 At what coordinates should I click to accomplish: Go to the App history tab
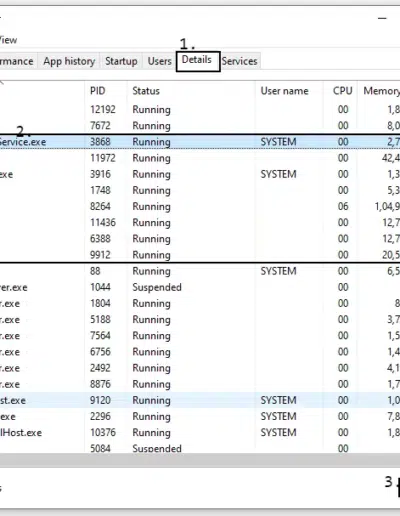click(x=69, y=61)
